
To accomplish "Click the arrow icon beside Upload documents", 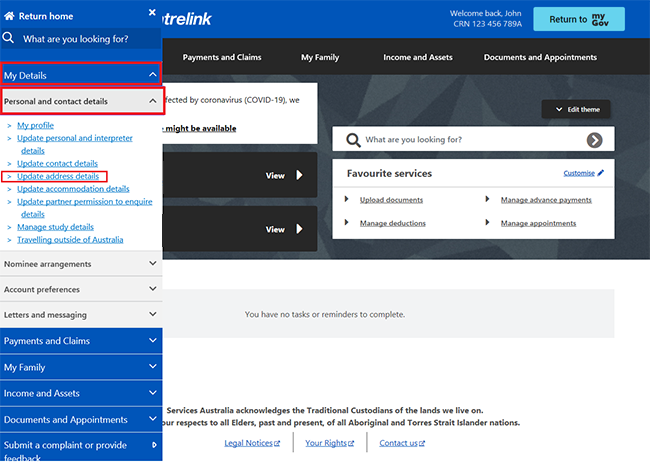I will (x=347, y=199).
